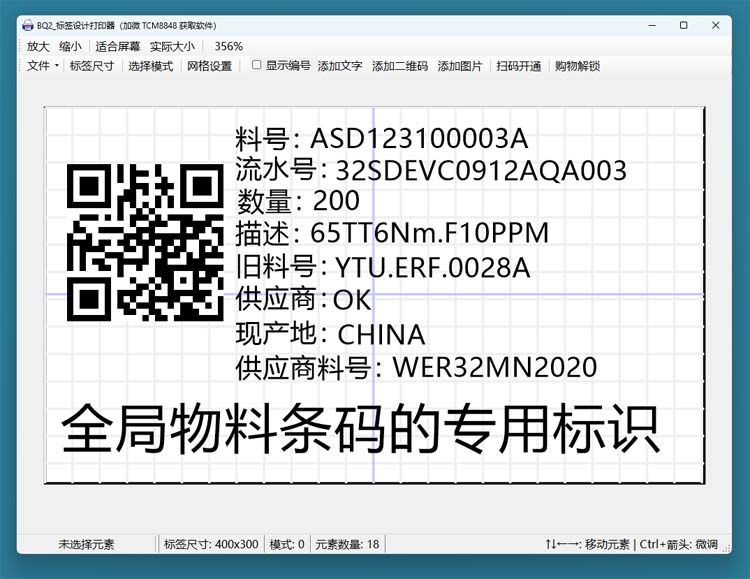
Task: Select the 料号: ASD123100003A text
Action: click(382, 139)
